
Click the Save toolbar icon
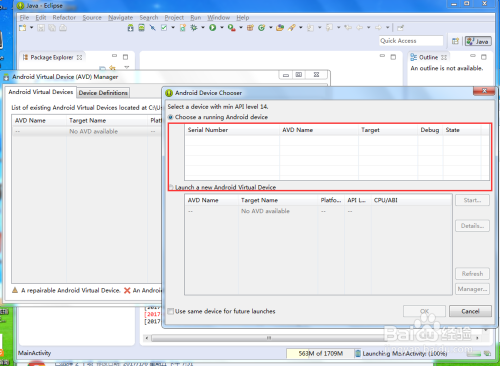(41, 28)
